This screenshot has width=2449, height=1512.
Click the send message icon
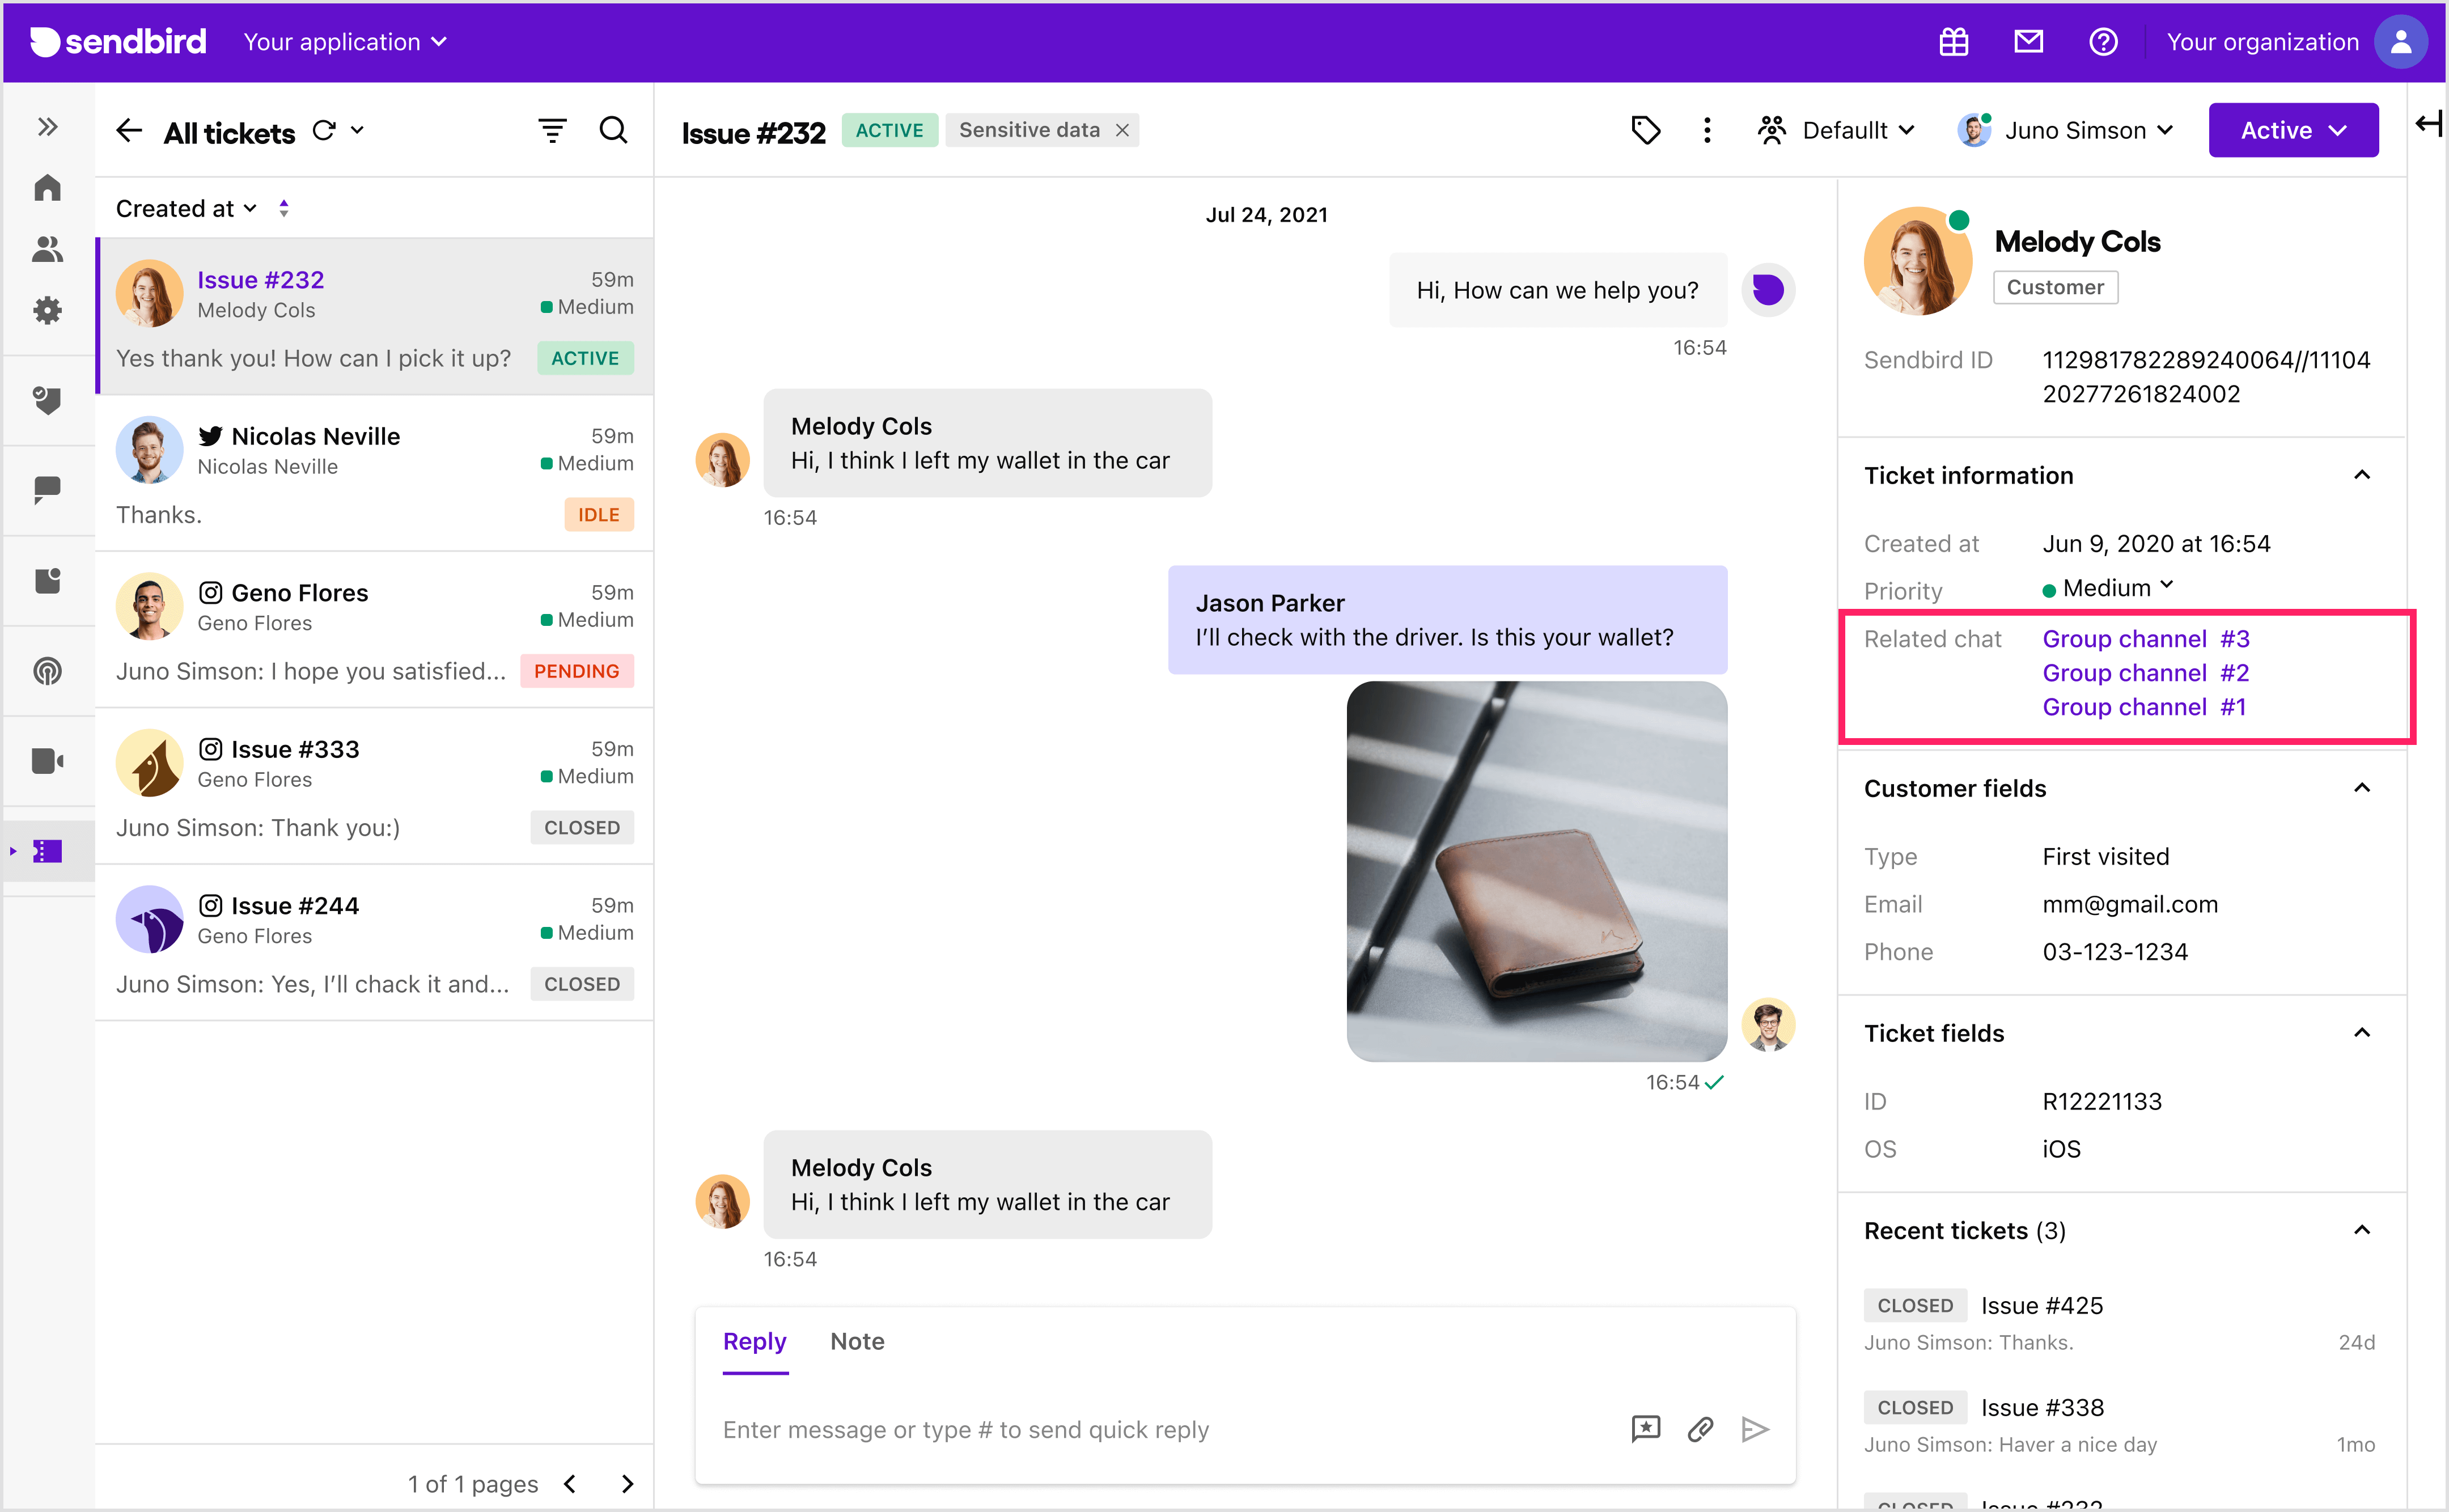click(x=1756, y=1429)
